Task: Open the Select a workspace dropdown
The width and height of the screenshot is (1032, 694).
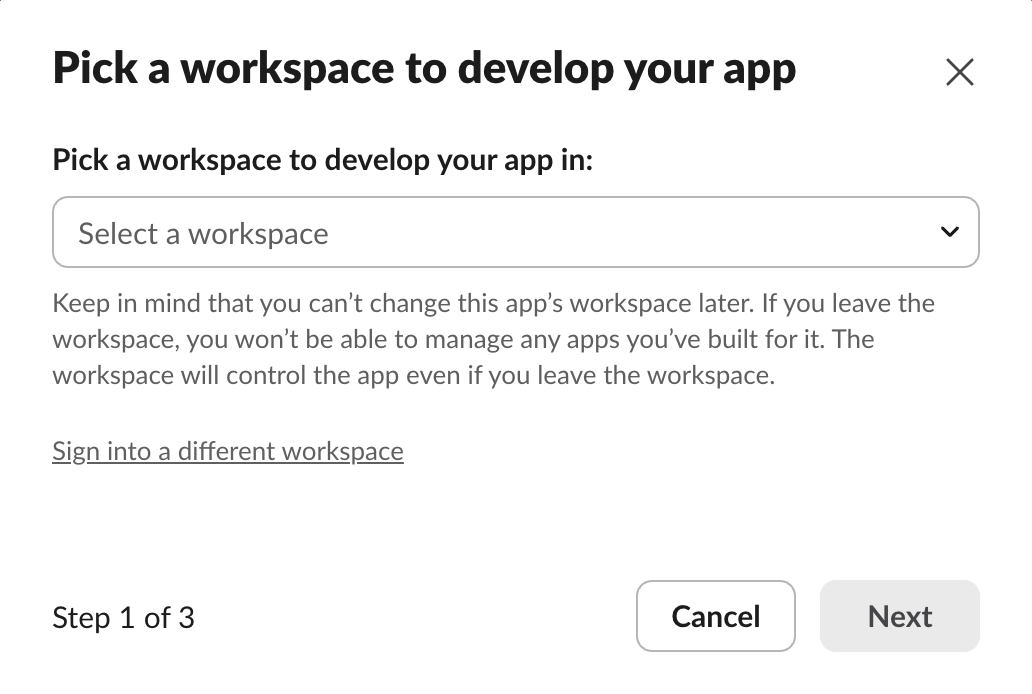Action: click(516, 232)
